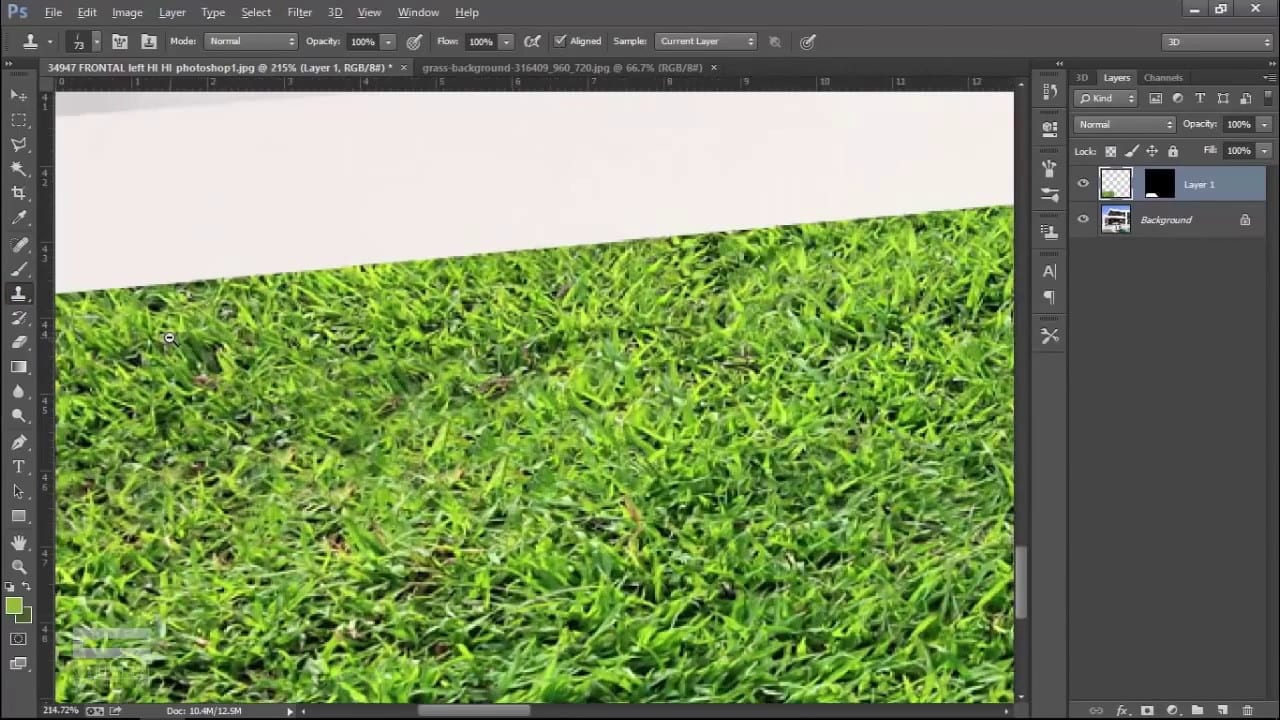Select the Crop tool

click(x=19, y=193)
